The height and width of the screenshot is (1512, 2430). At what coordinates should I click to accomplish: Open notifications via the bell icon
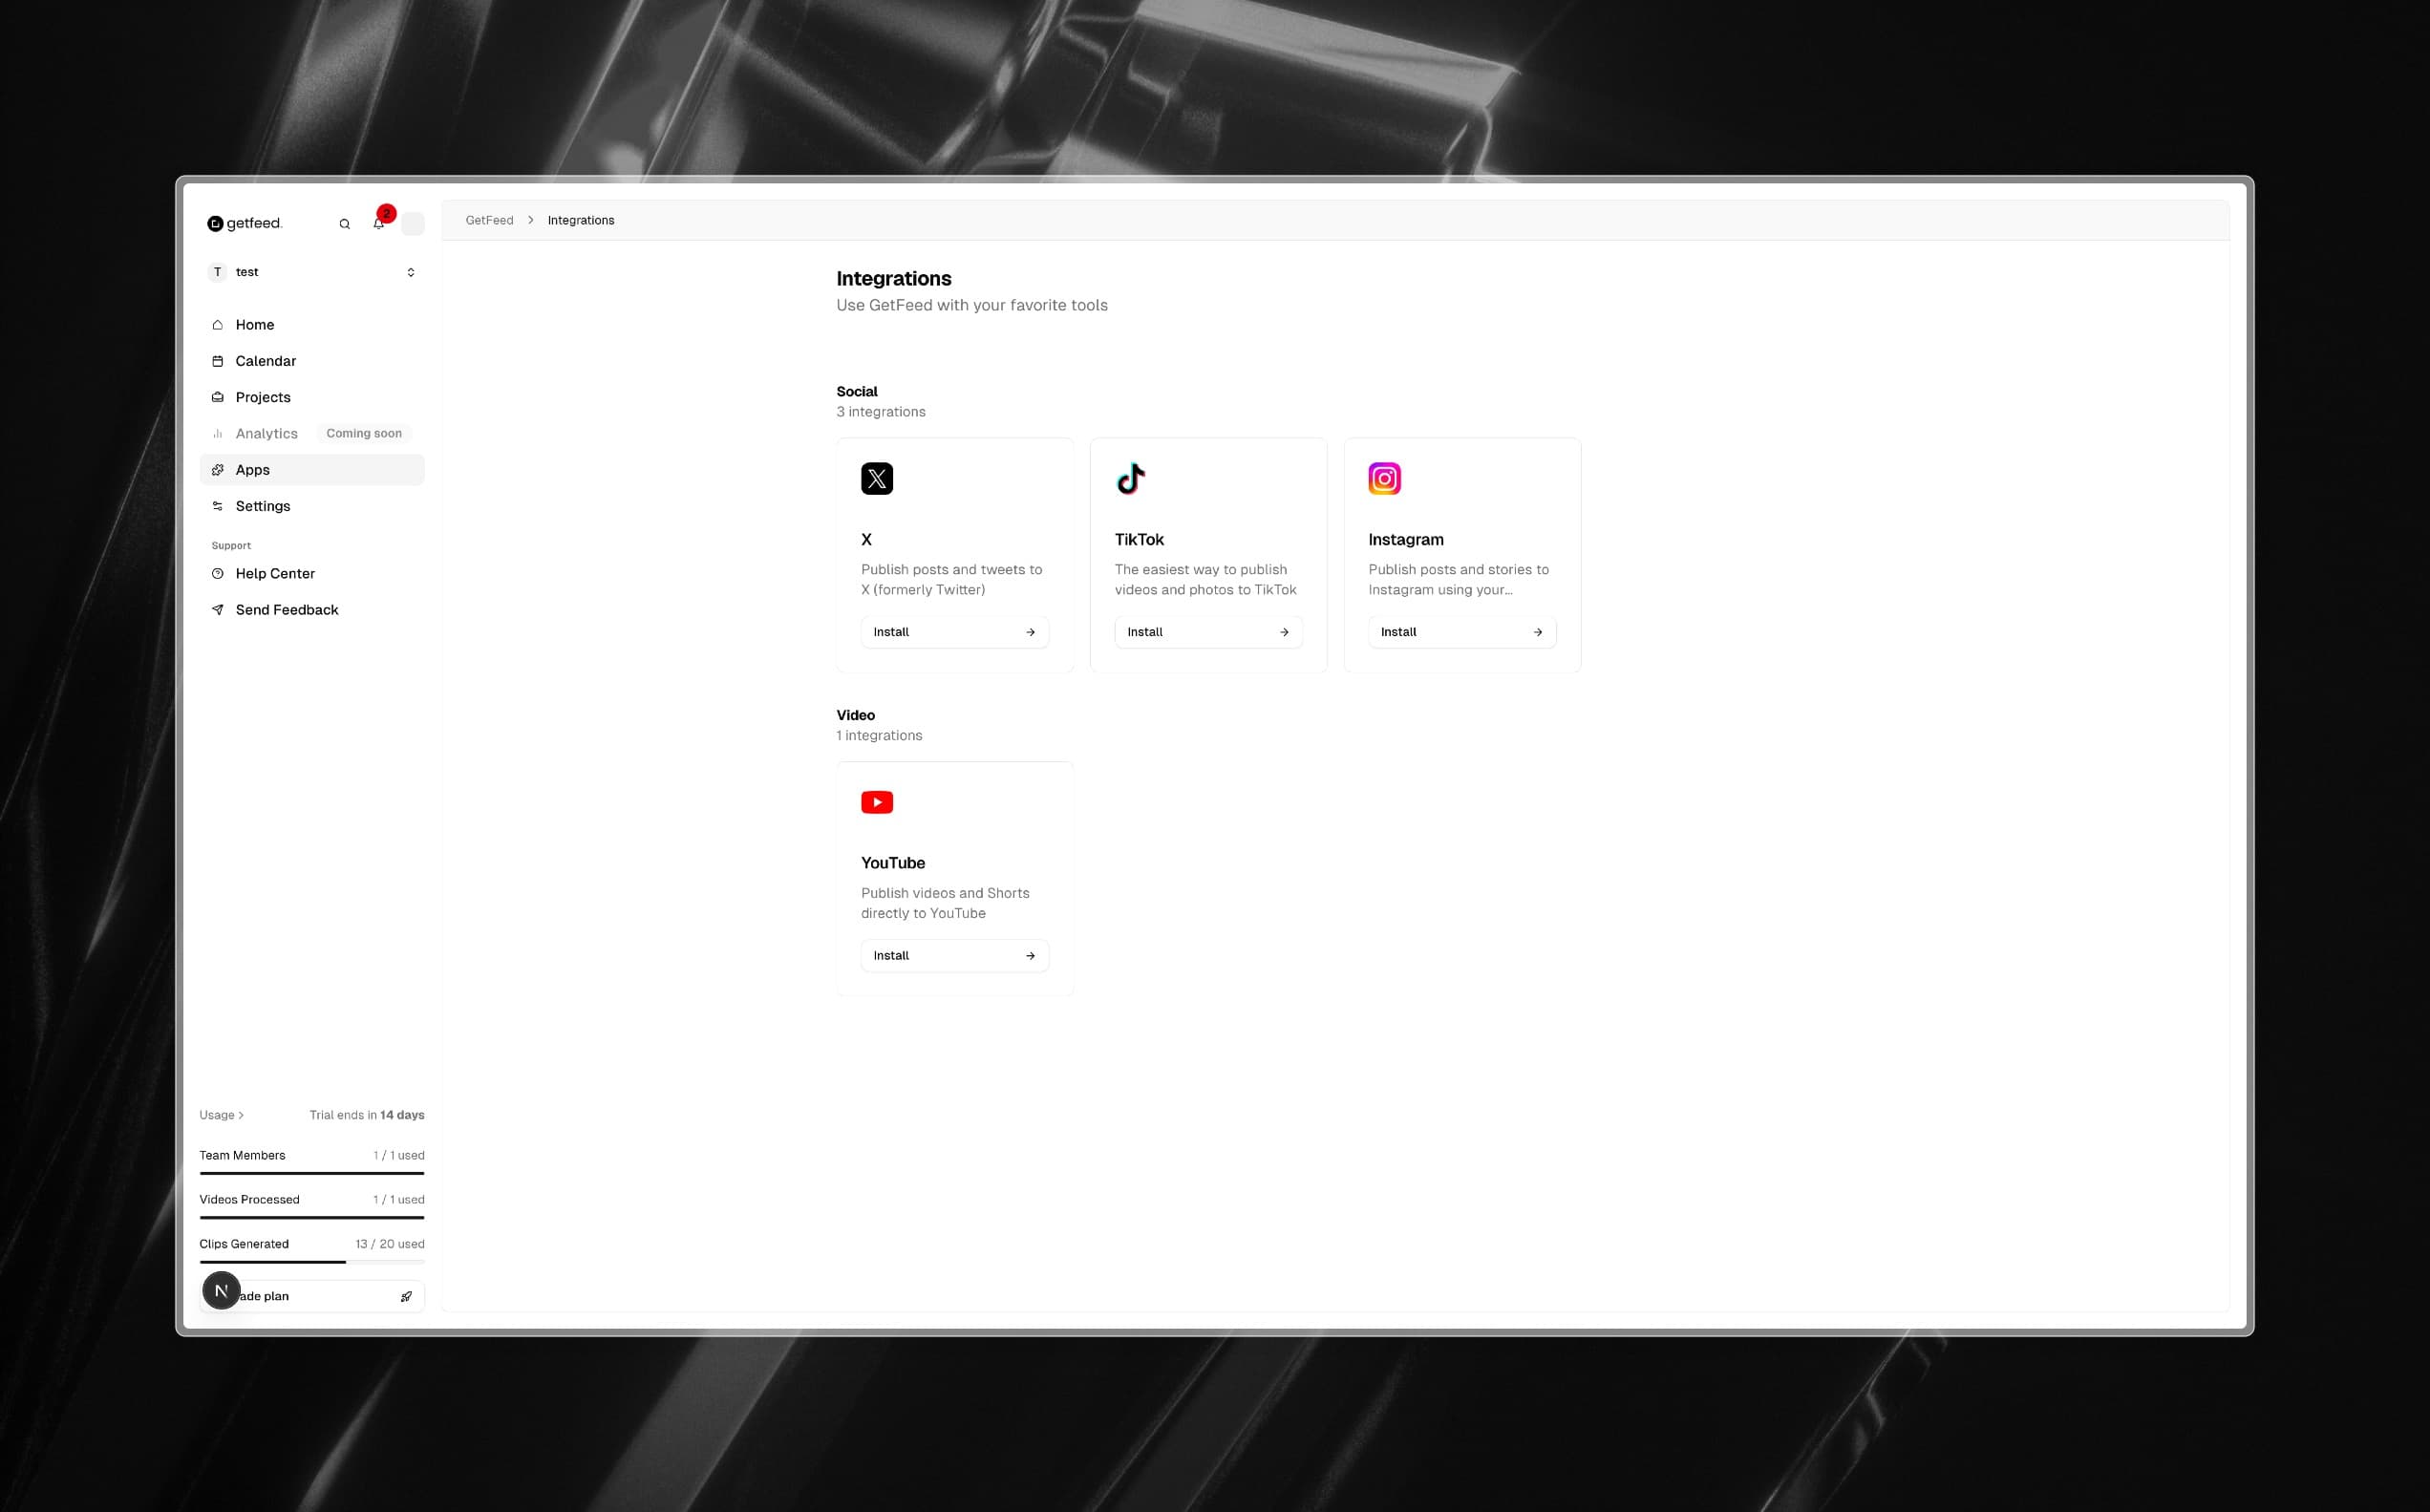click(x=378, y=223)
